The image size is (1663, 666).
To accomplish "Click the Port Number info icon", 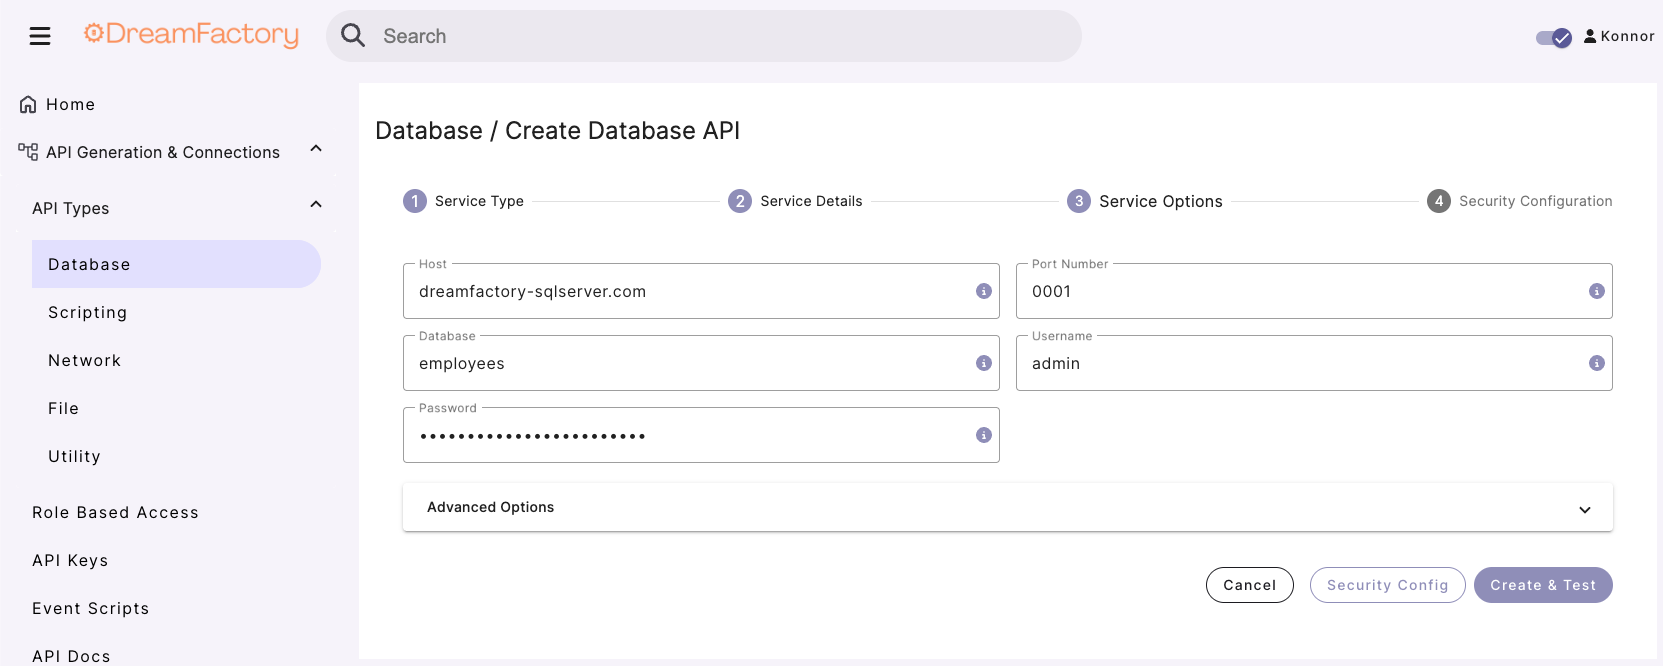I will 1597,291.
